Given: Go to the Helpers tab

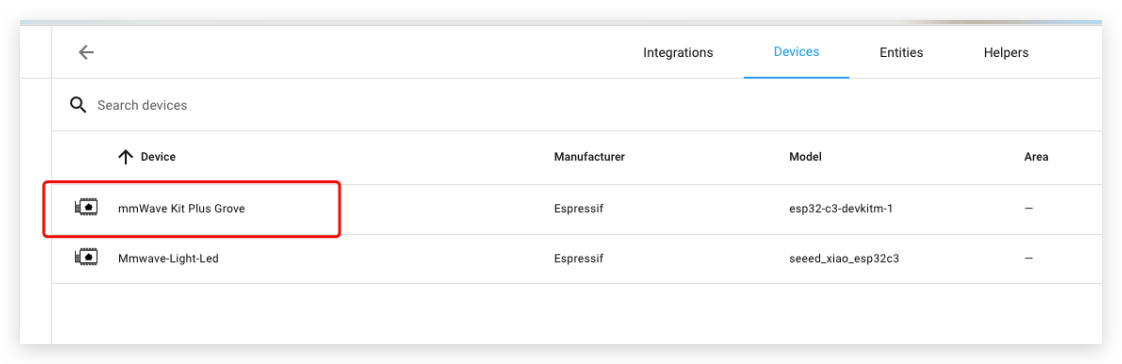Looking at the screenshot, I should 1005,52.
